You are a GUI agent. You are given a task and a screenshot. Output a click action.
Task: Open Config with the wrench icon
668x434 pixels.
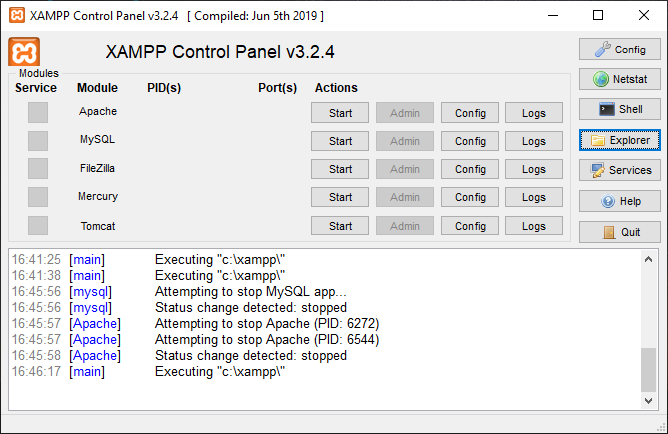coord(619,49)
